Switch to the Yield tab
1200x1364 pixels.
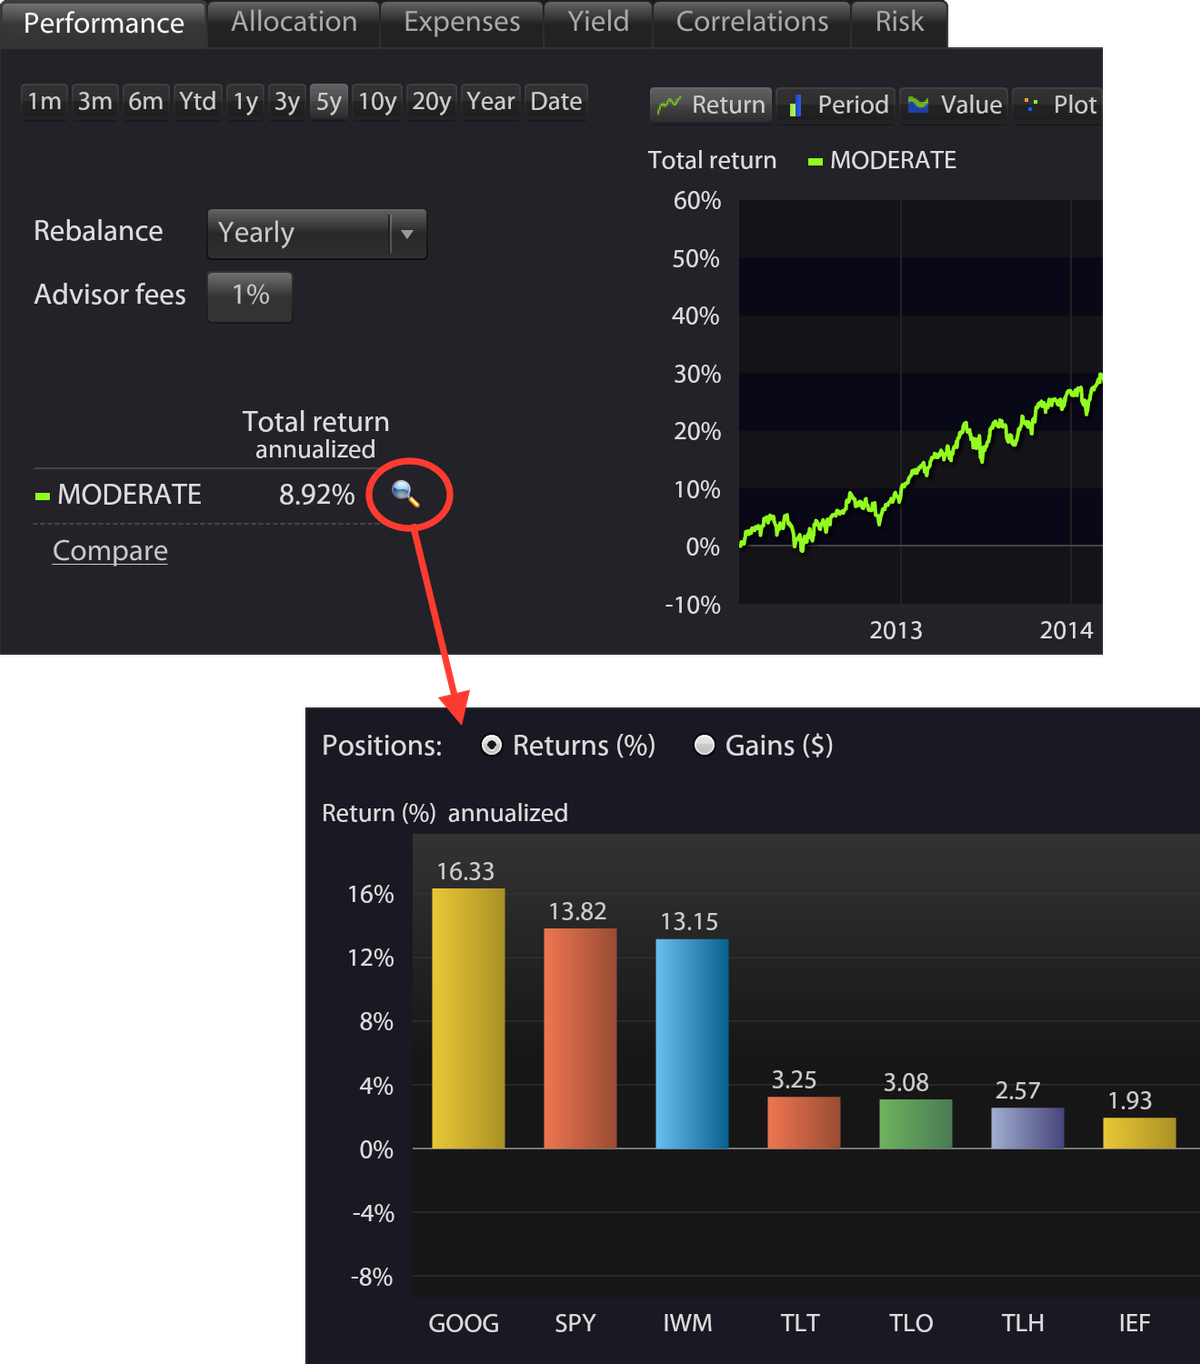598,22
